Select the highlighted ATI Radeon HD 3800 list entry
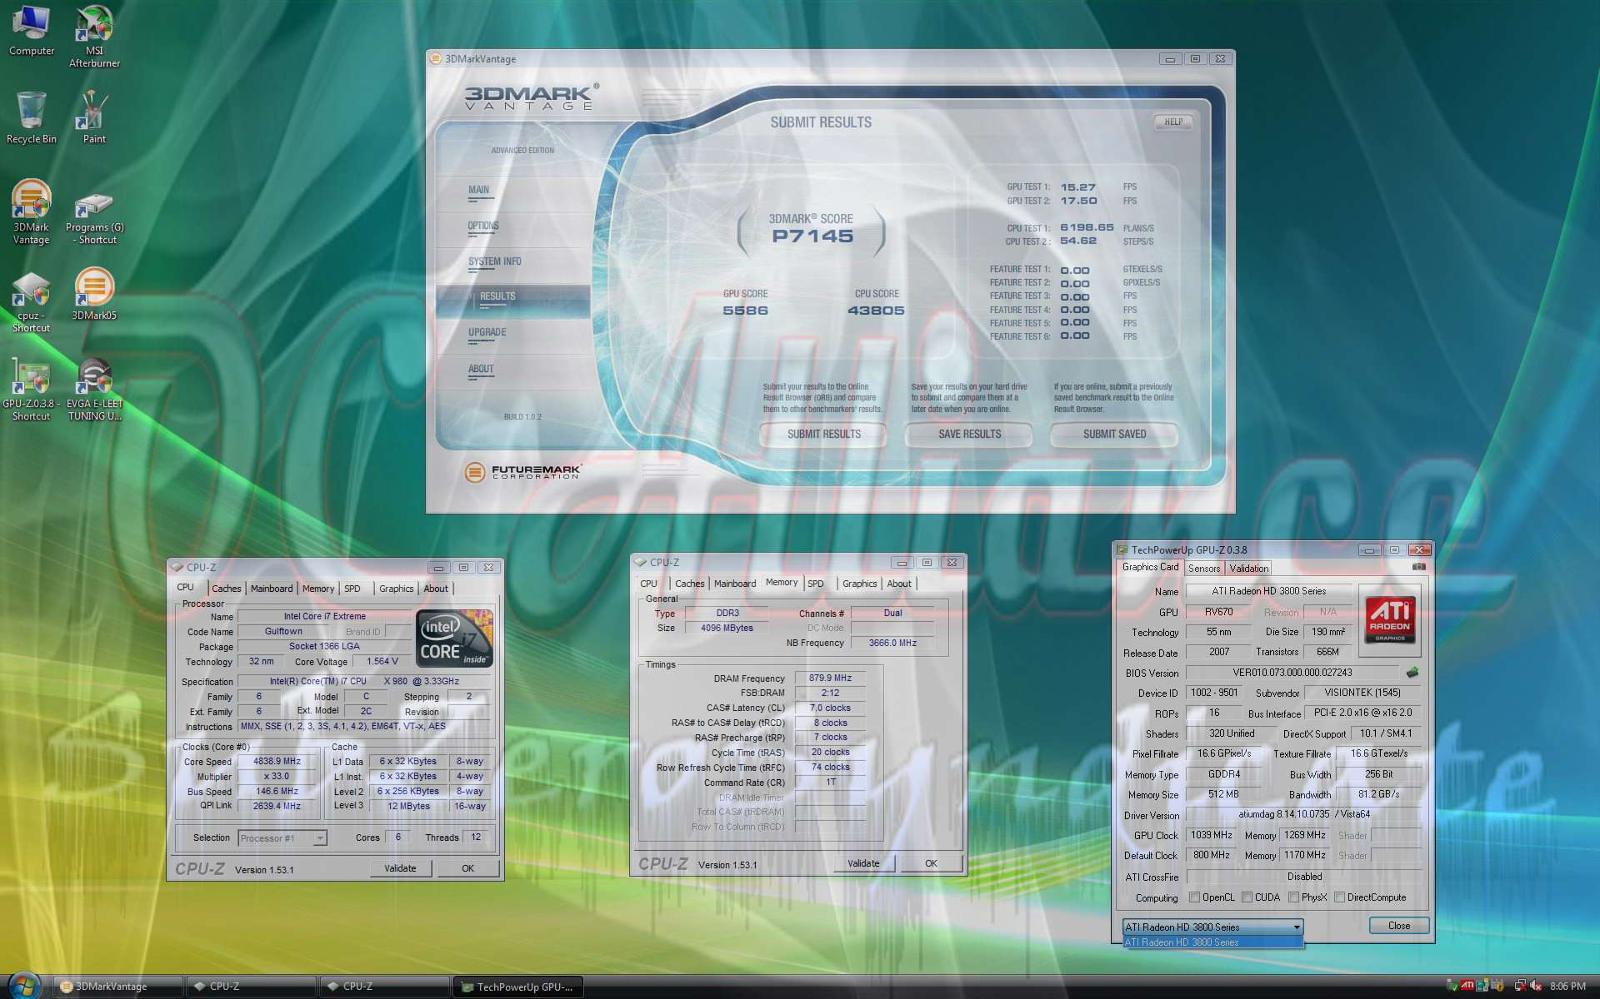 (1213, 942)
